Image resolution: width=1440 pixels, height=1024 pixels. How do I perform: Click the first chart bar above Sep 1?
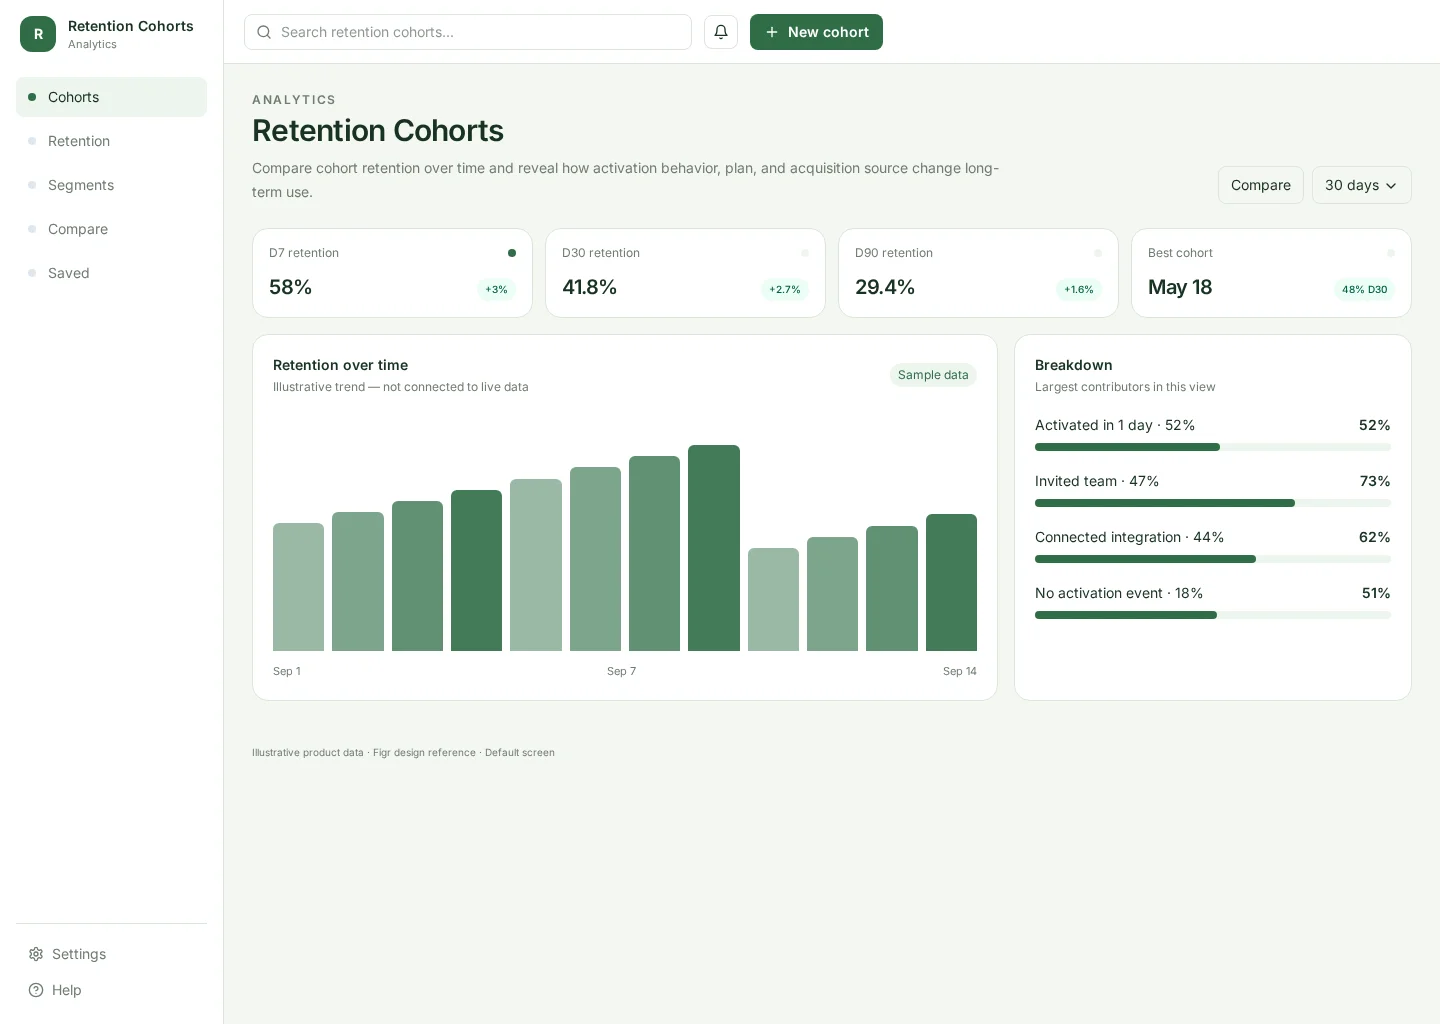click(x=298, y=587)
